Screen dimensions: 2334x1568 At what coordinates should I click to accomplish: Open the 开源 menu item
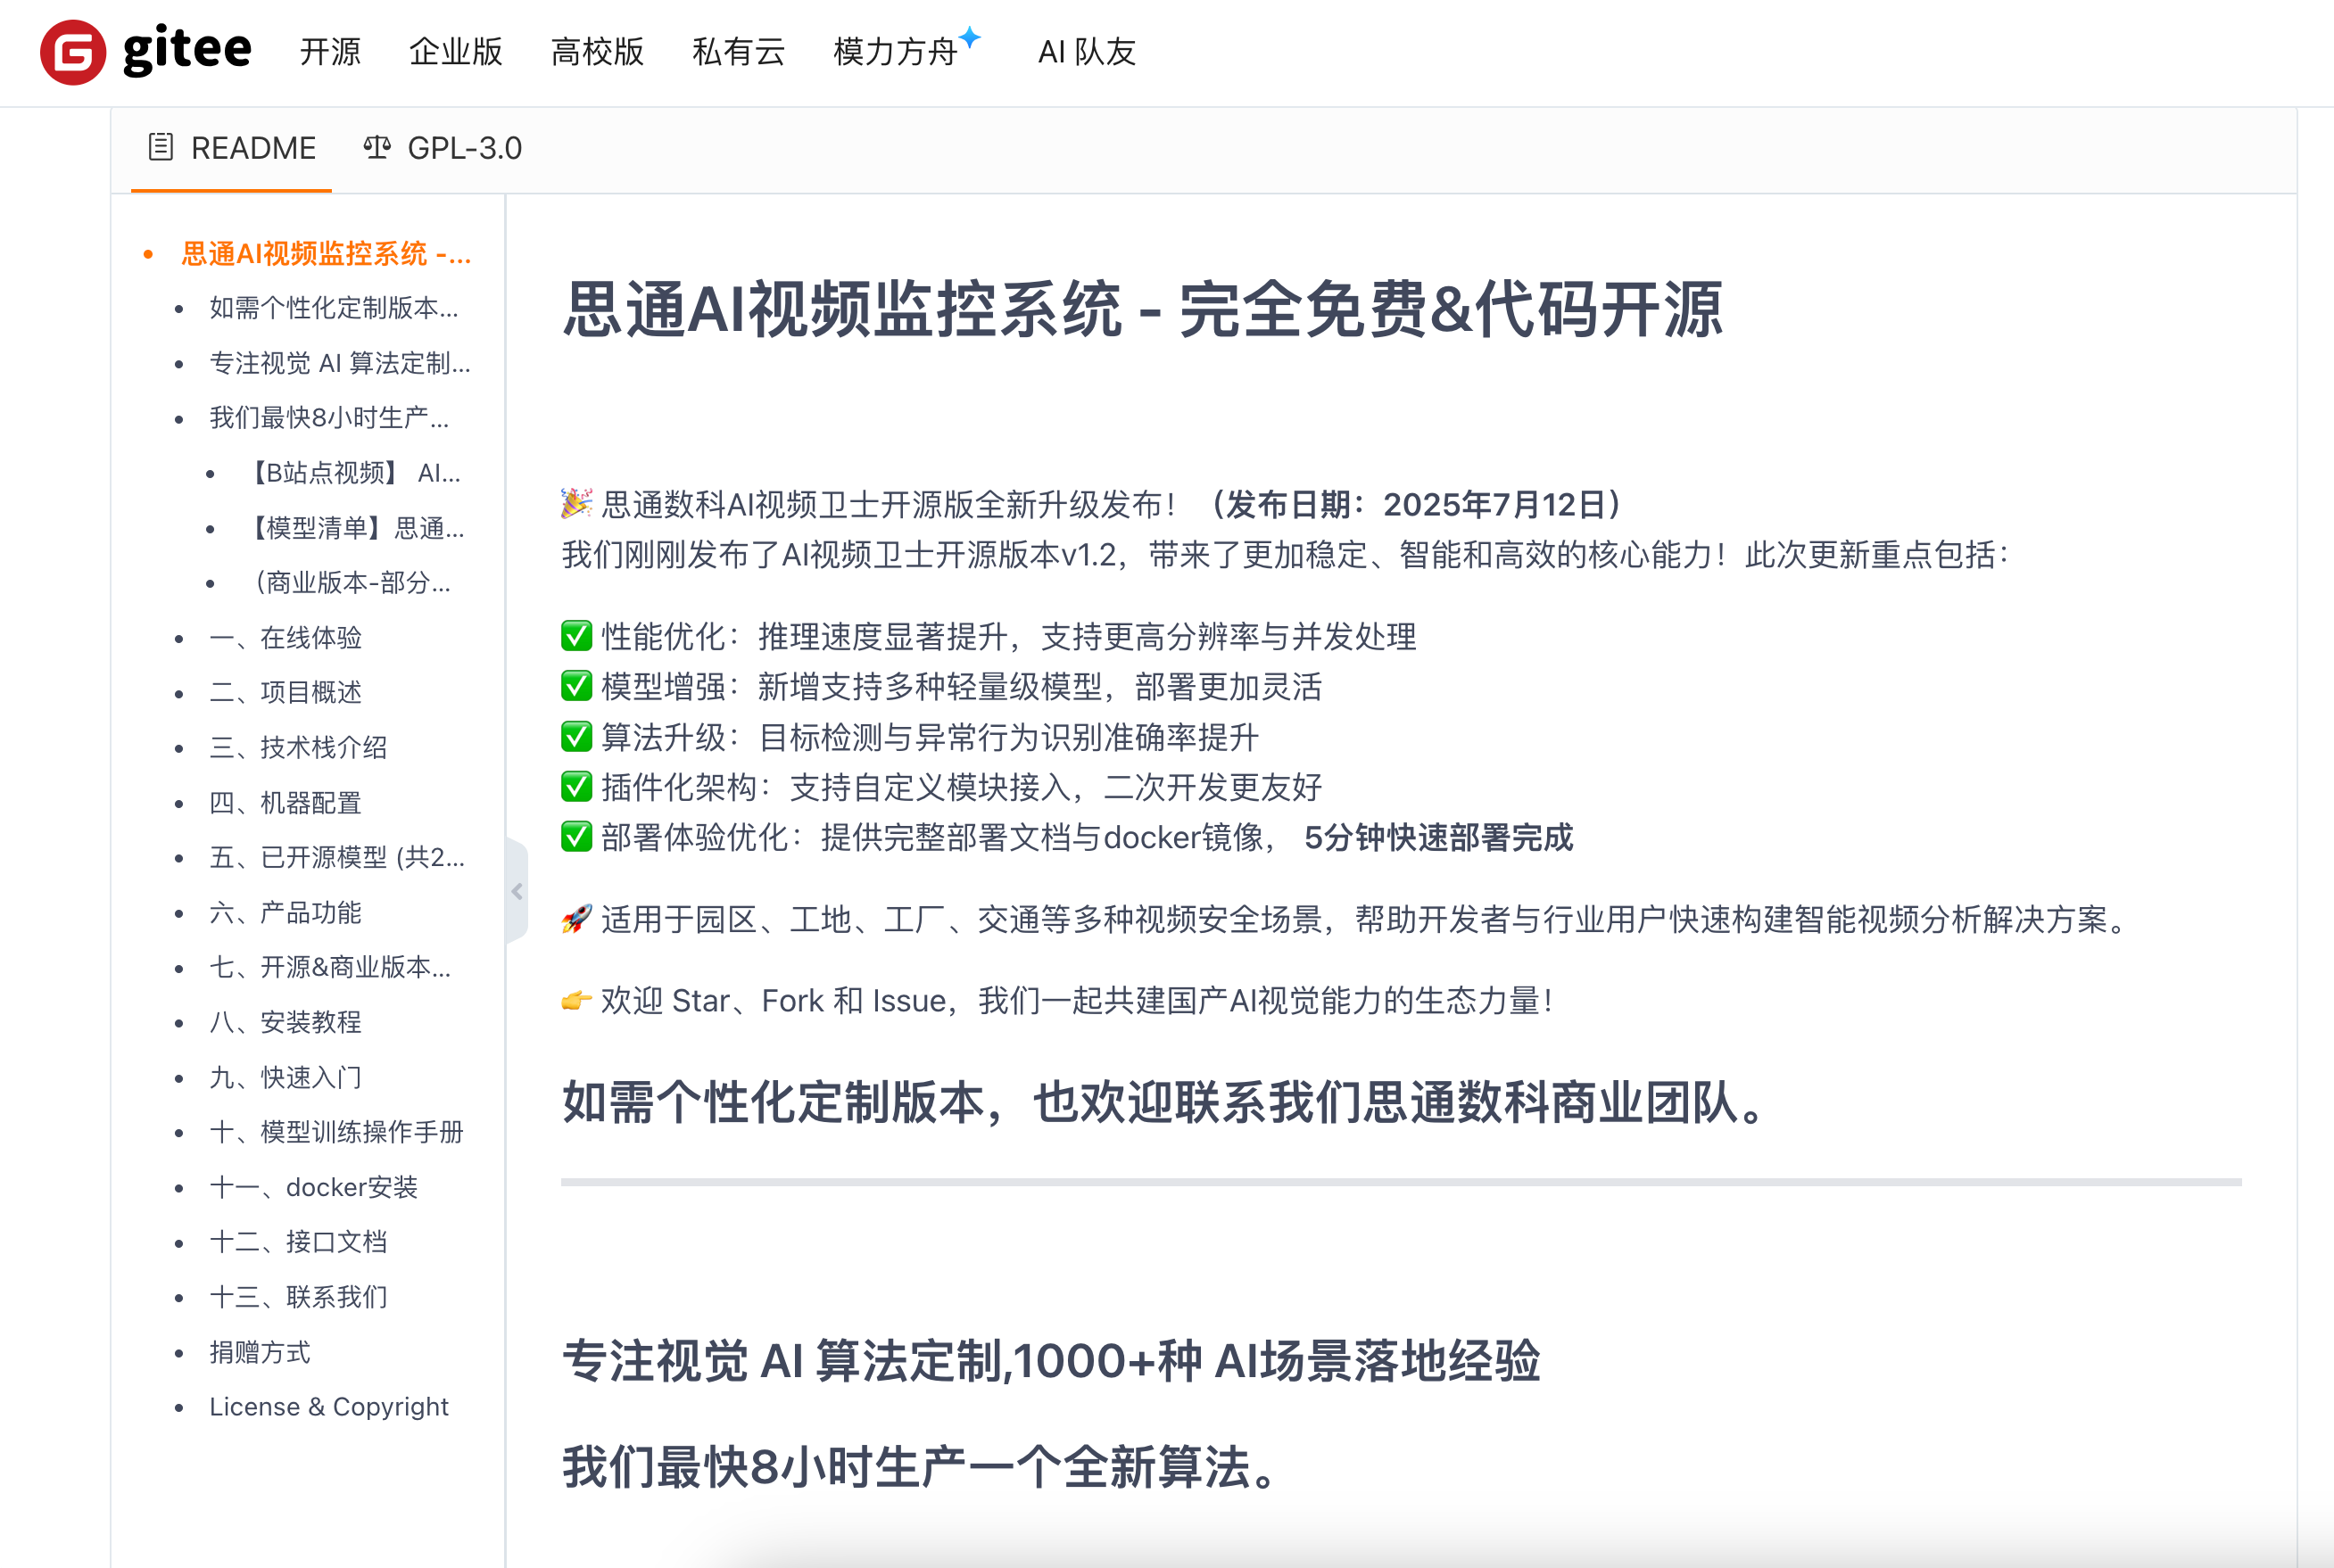(329, 51)
